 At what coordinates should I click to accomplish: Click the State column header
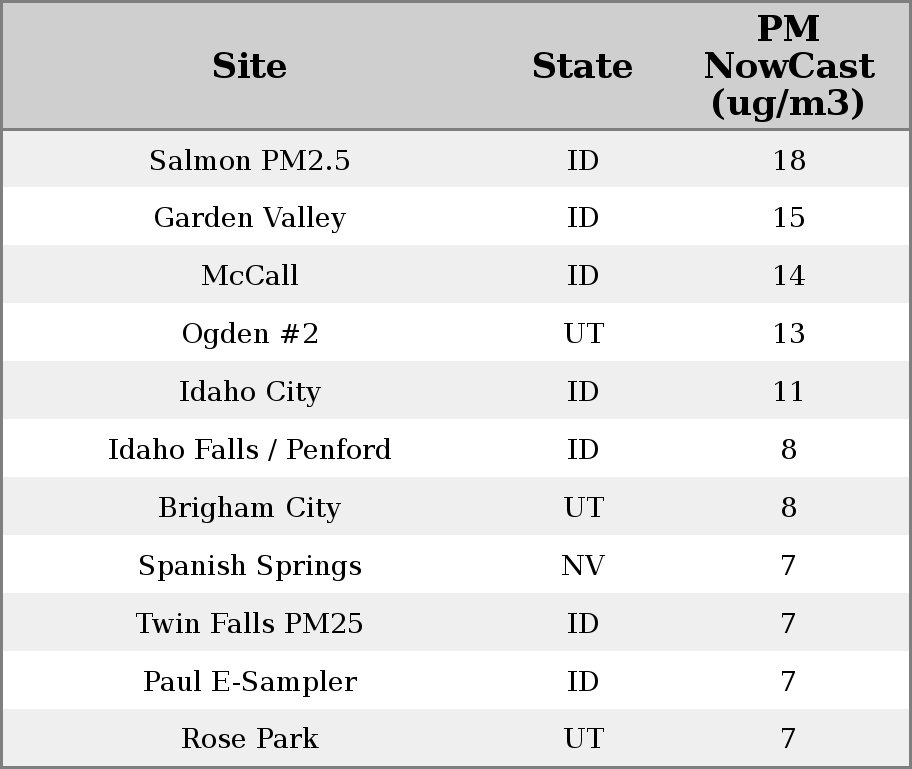click(x=582, y=66)
